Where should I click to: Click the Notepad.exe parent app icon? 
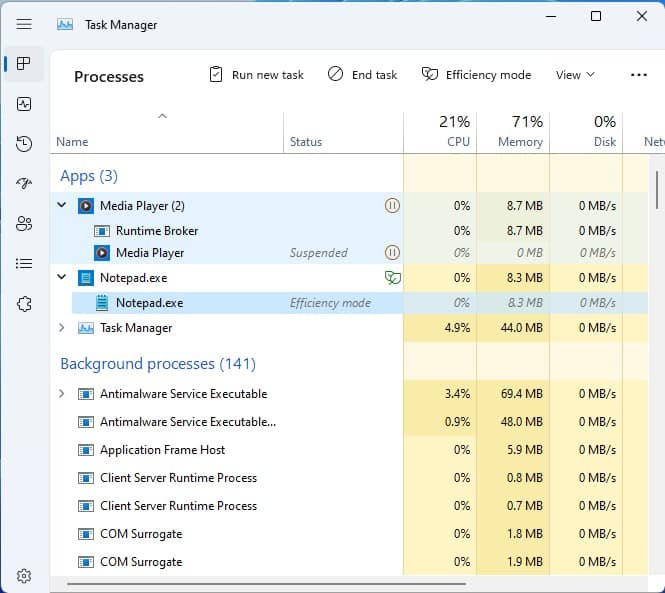pos(86,278)
